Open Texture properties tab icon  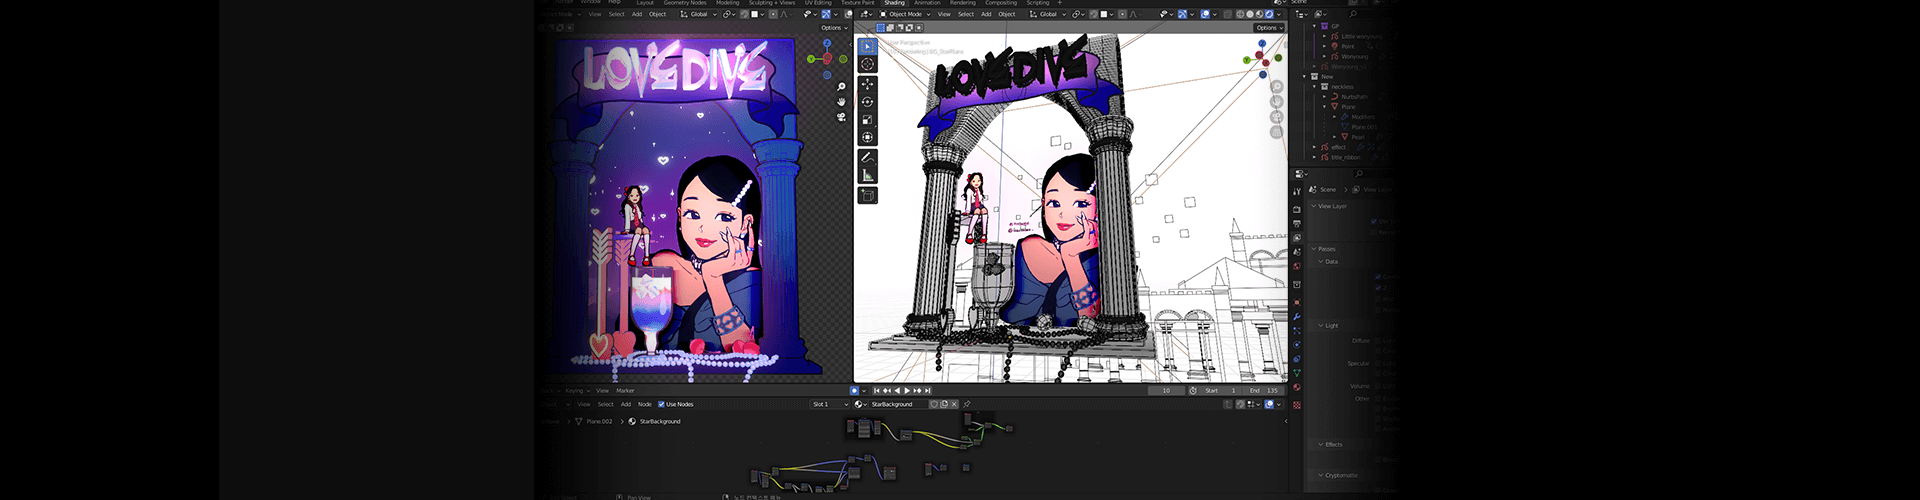coord(1297,405)
